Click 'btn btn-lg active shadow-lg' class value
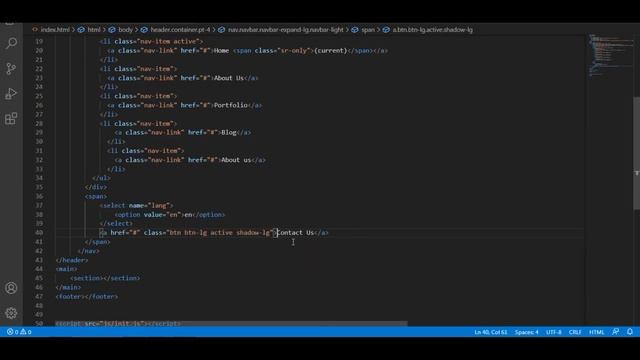 point(220,233)
